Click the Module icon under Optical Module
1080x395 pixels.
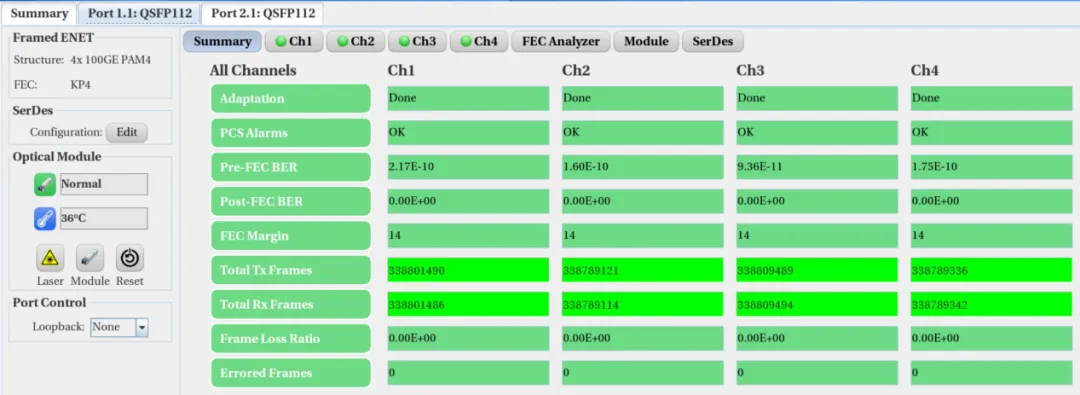coord(90,259)
